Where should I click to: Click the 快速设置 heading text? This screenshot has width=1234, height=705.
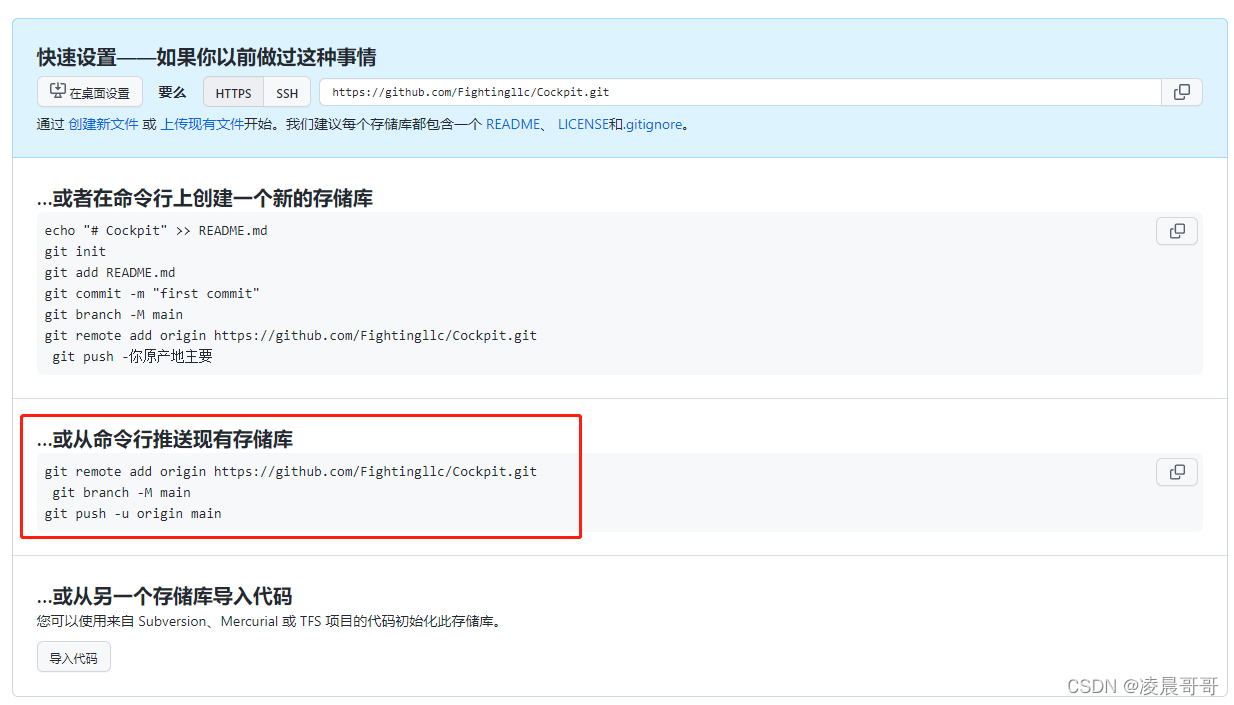(207, 57)
